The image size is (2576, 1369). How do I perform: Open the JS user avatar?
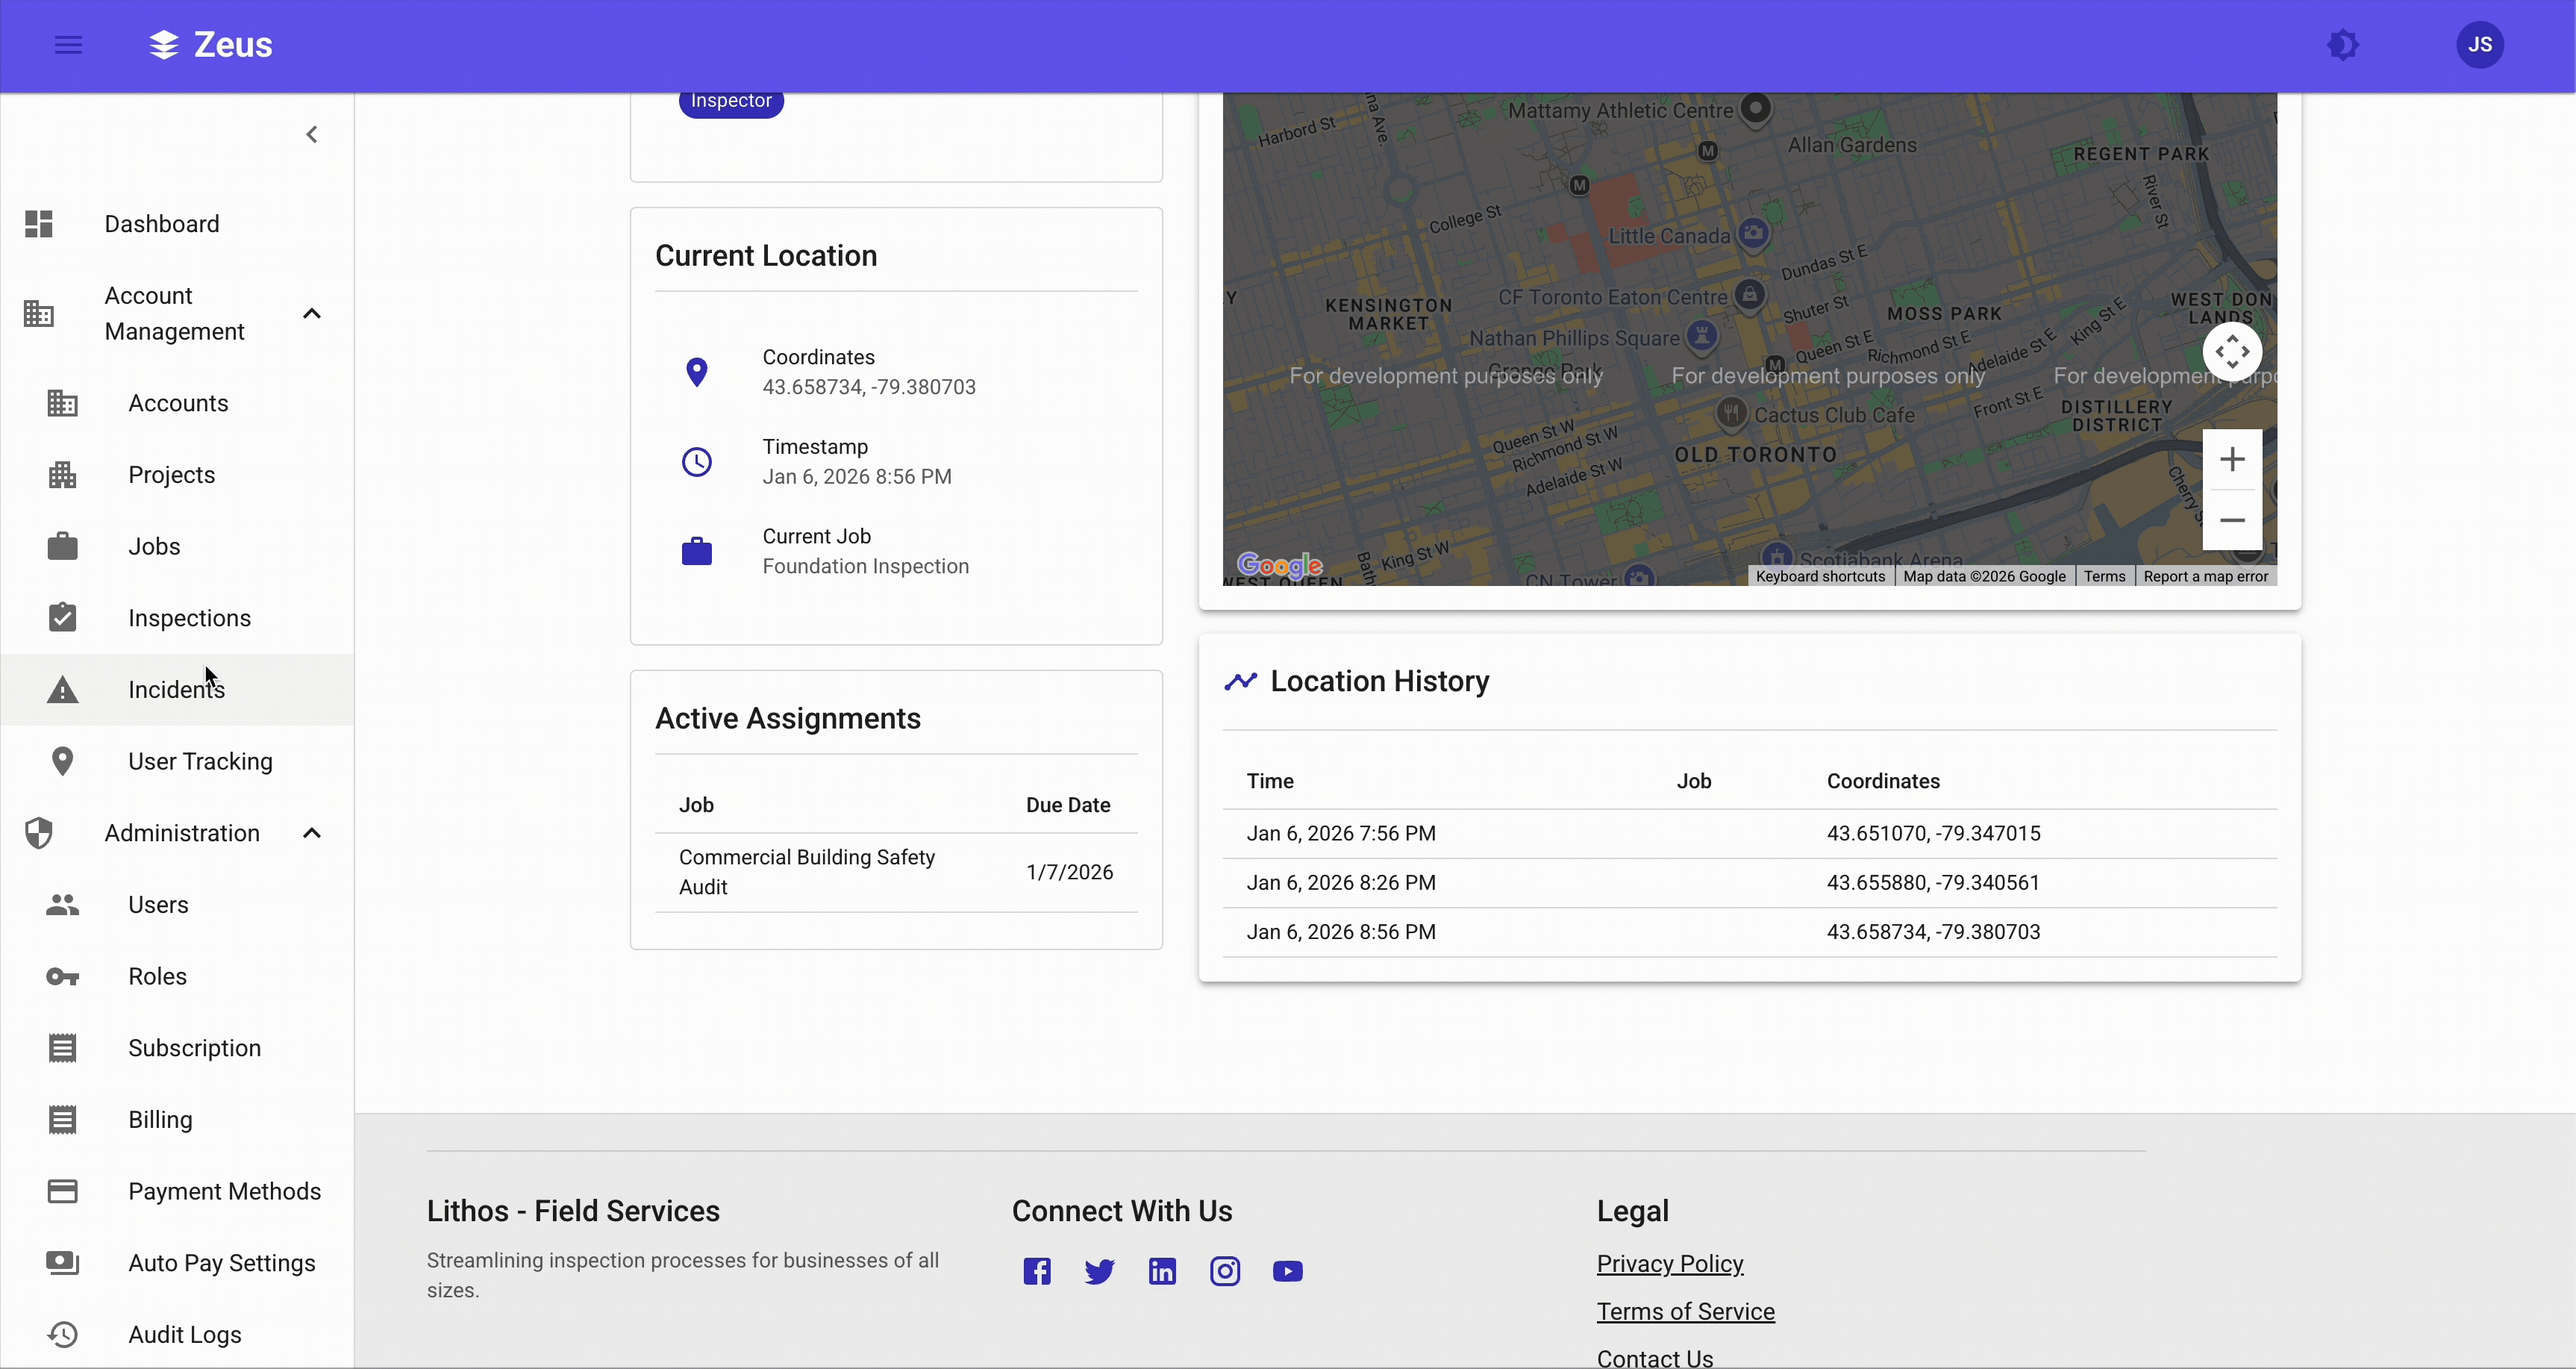click(2478, 44)
